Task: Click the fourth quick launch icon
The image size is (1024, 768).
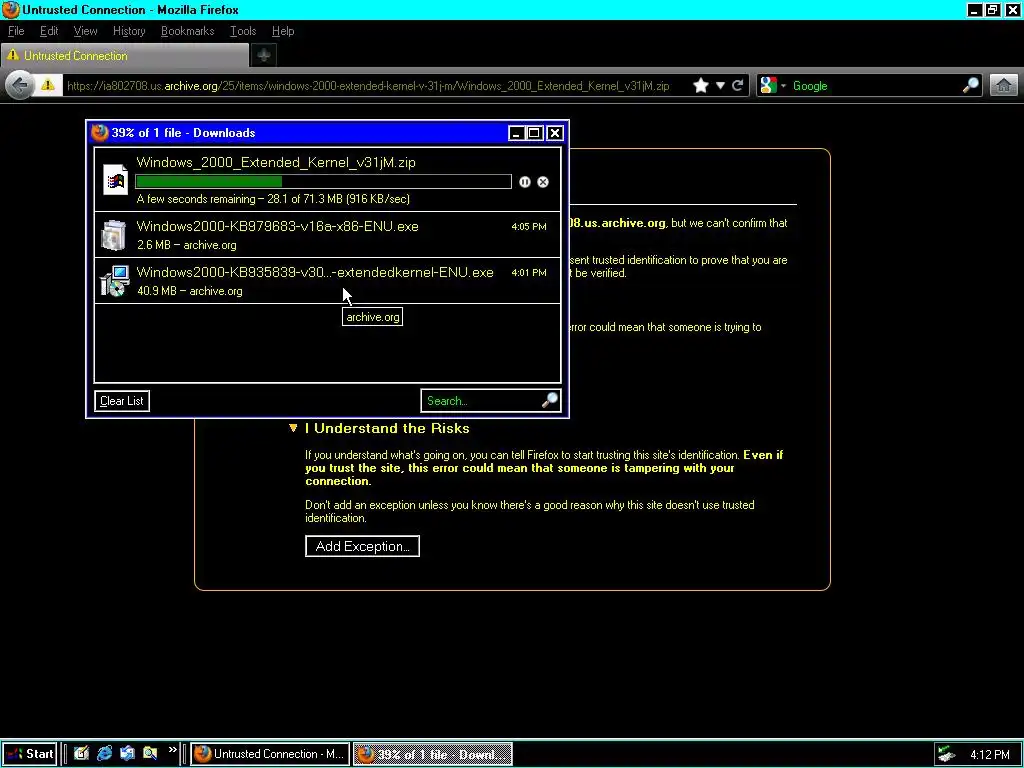Action: (150, 754)
